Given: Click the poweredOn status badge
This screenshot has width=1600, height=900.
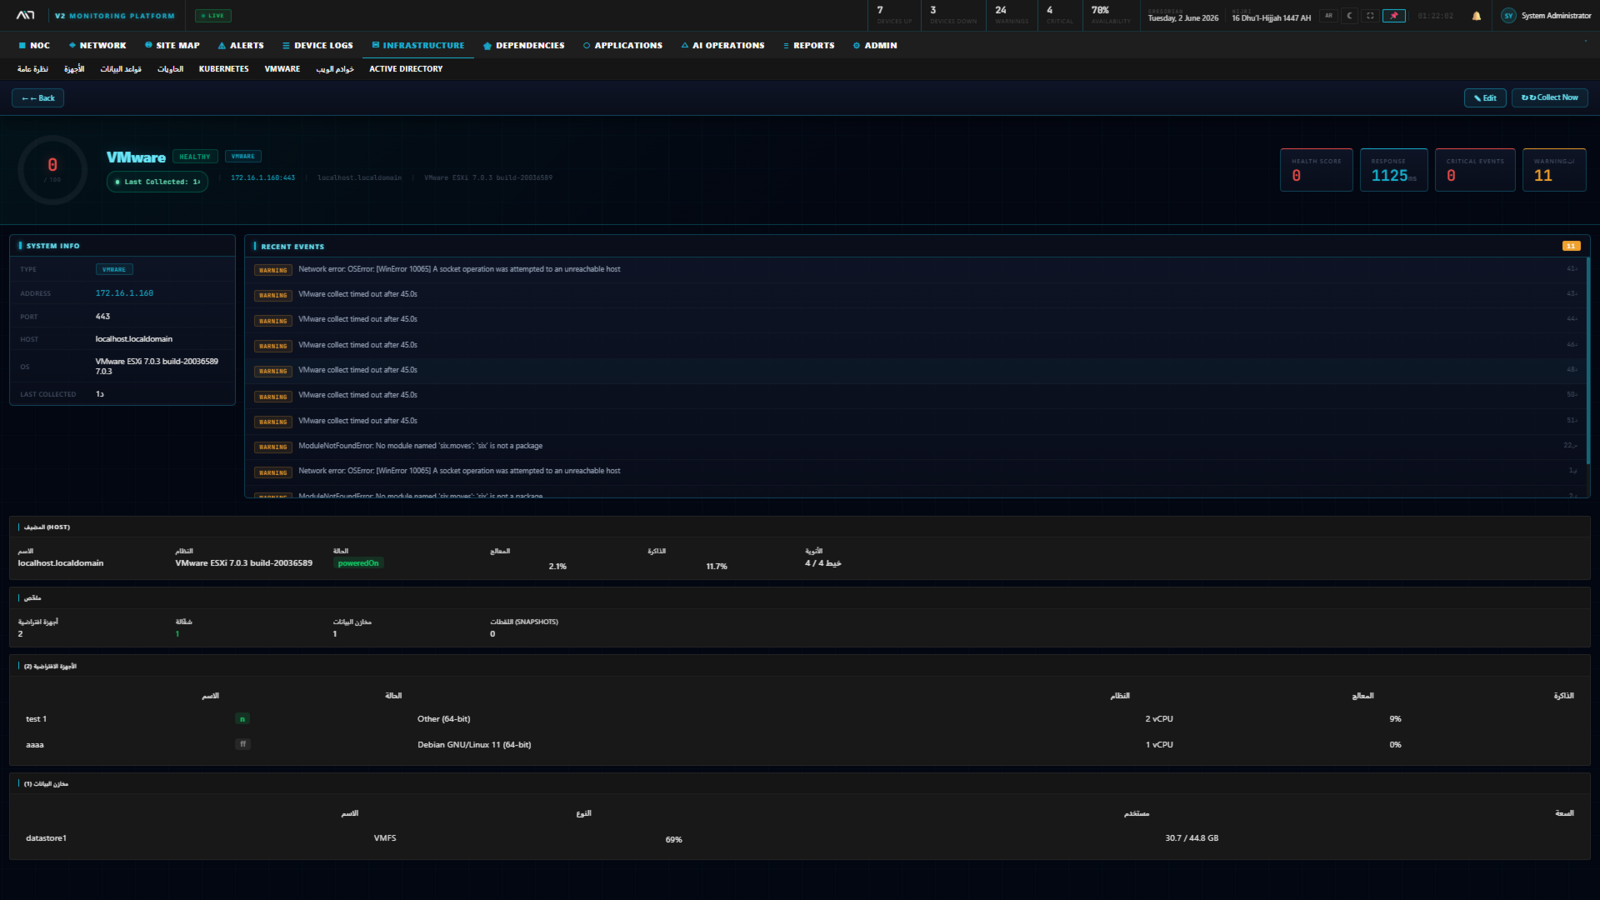Looking at the screenshot, I should [358, 563].
